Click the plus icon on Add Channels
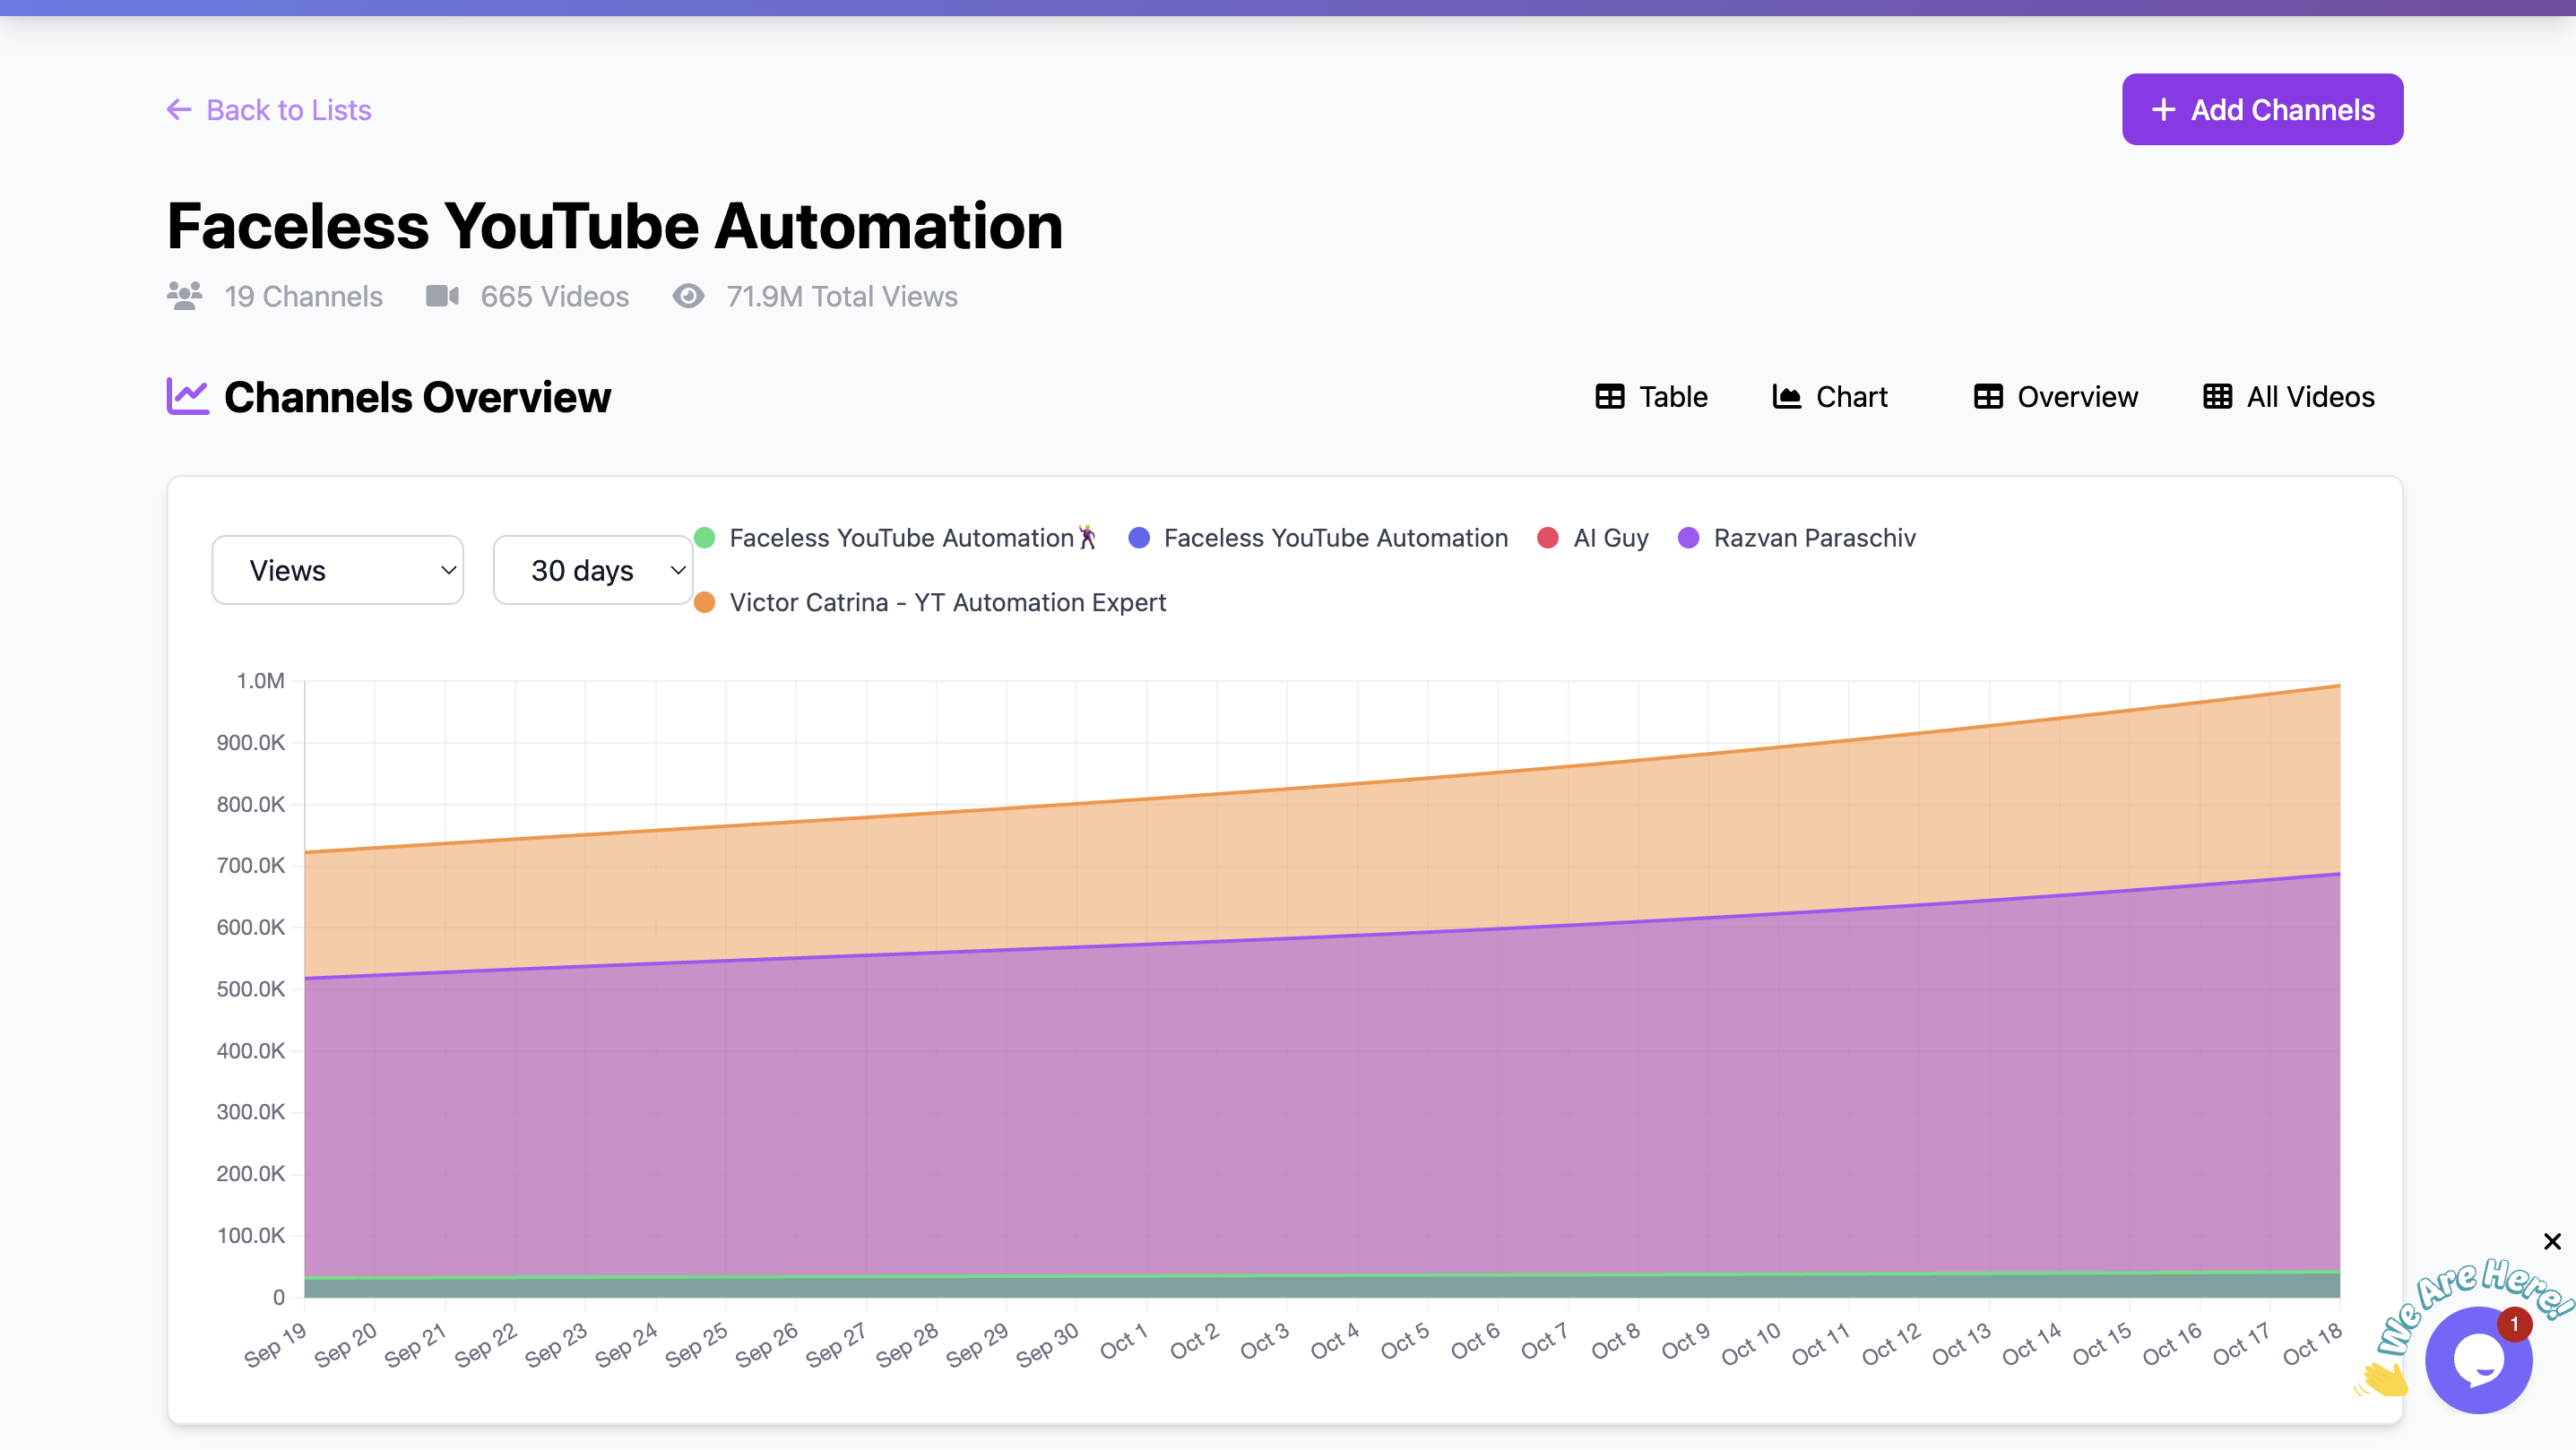Screen dimensions: 2576x1450 (2163, 109)
